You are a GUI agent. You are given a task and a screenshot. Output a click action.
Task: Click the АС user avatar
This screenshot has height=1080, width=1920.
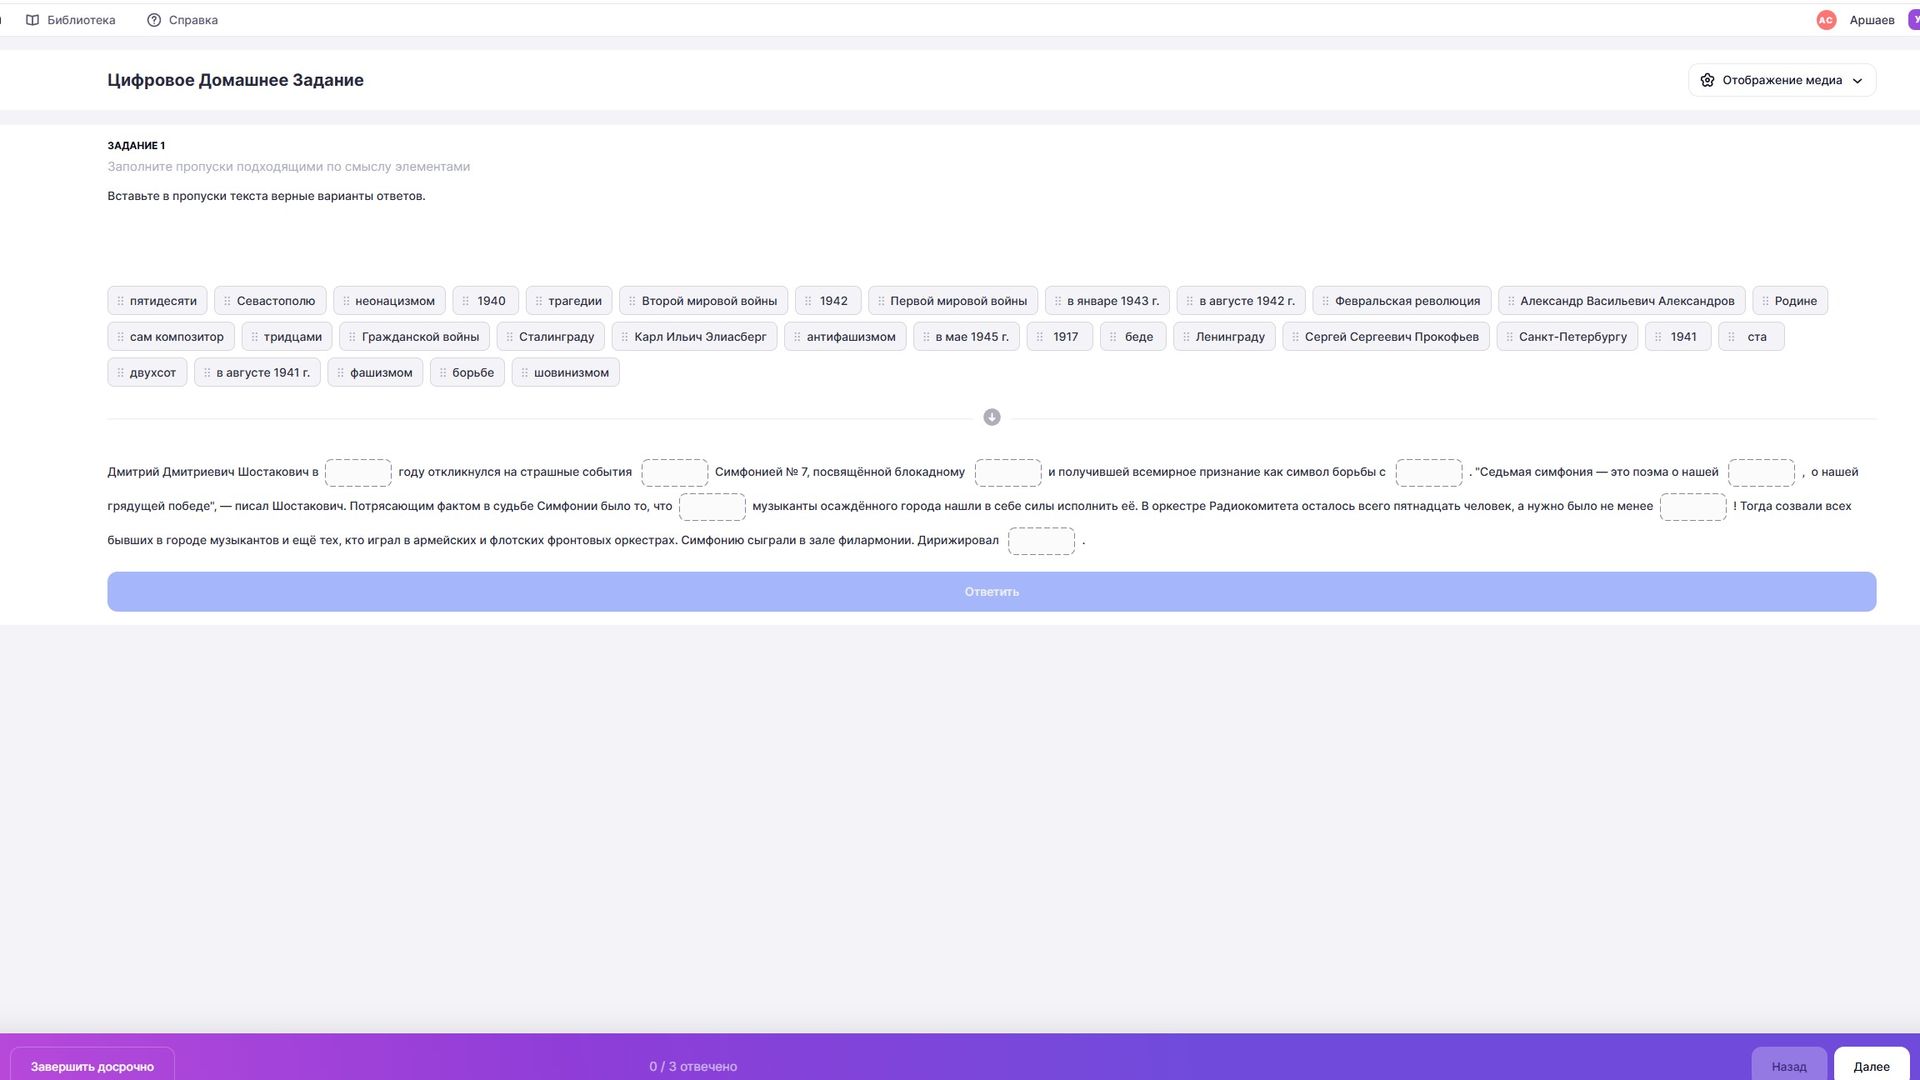(1826, 20)
